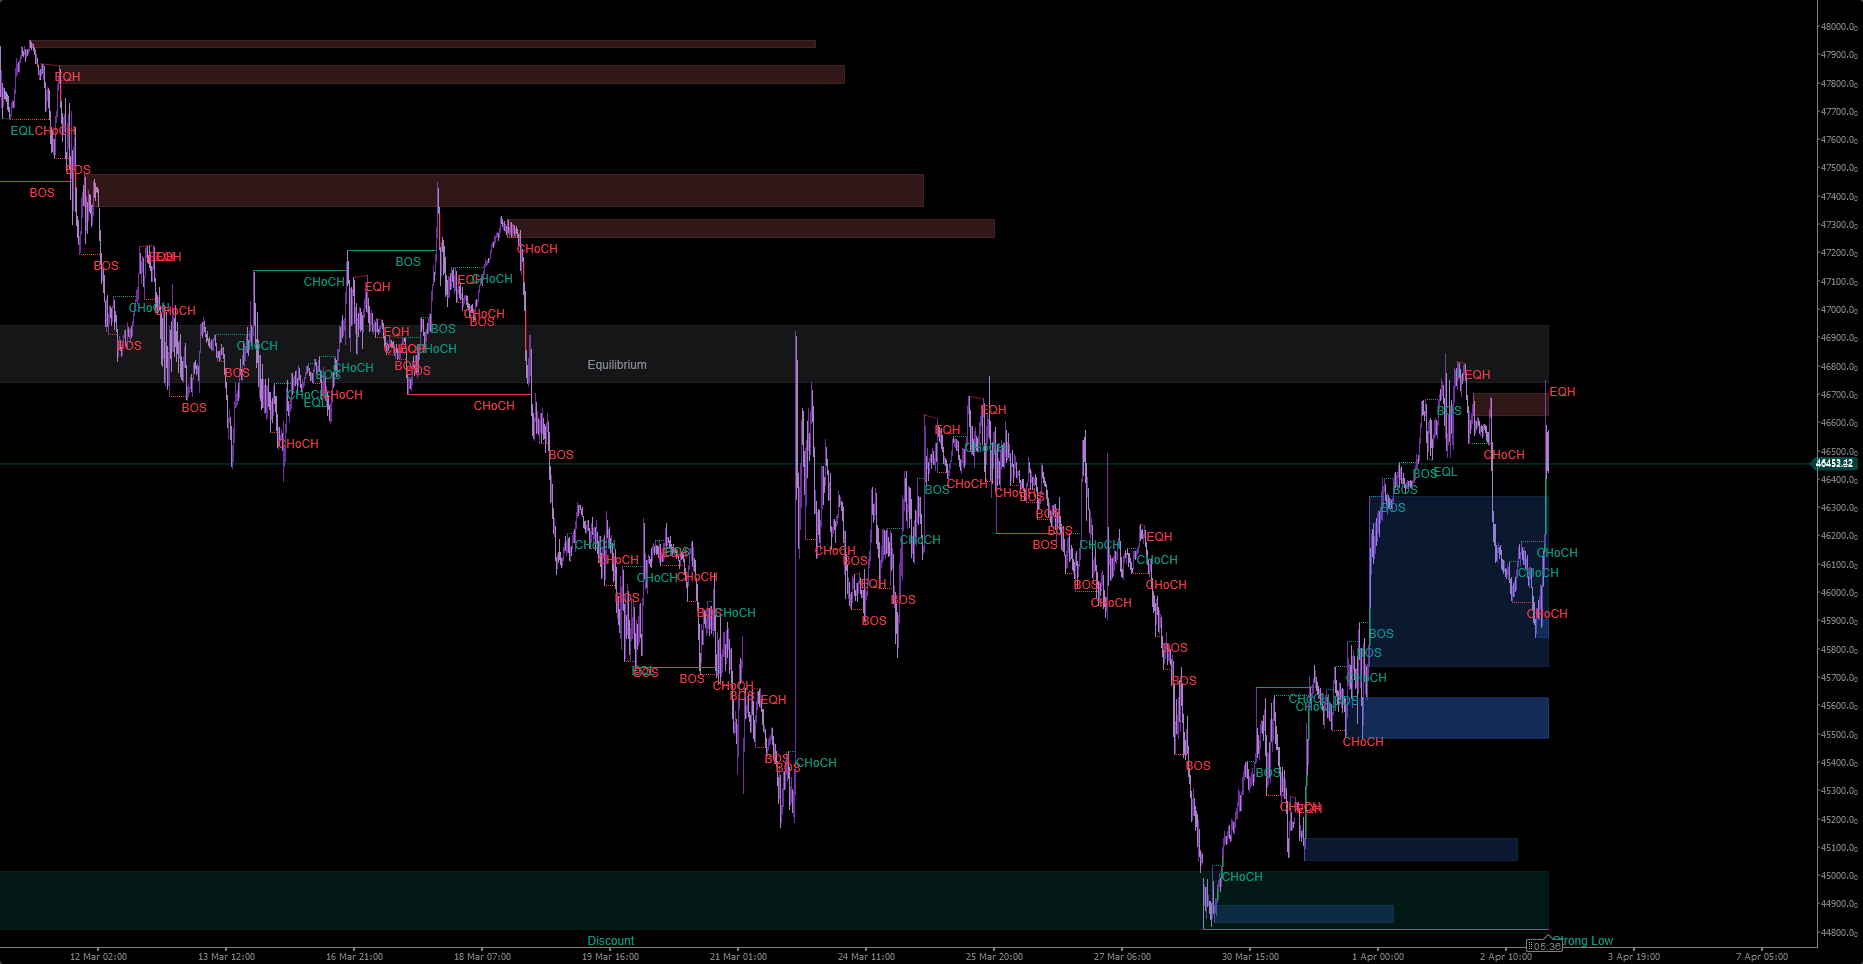This screenshot has width=1863, height=964.
Task: Select the Equilibrium label in the gray band
Action: pos(616,365)
